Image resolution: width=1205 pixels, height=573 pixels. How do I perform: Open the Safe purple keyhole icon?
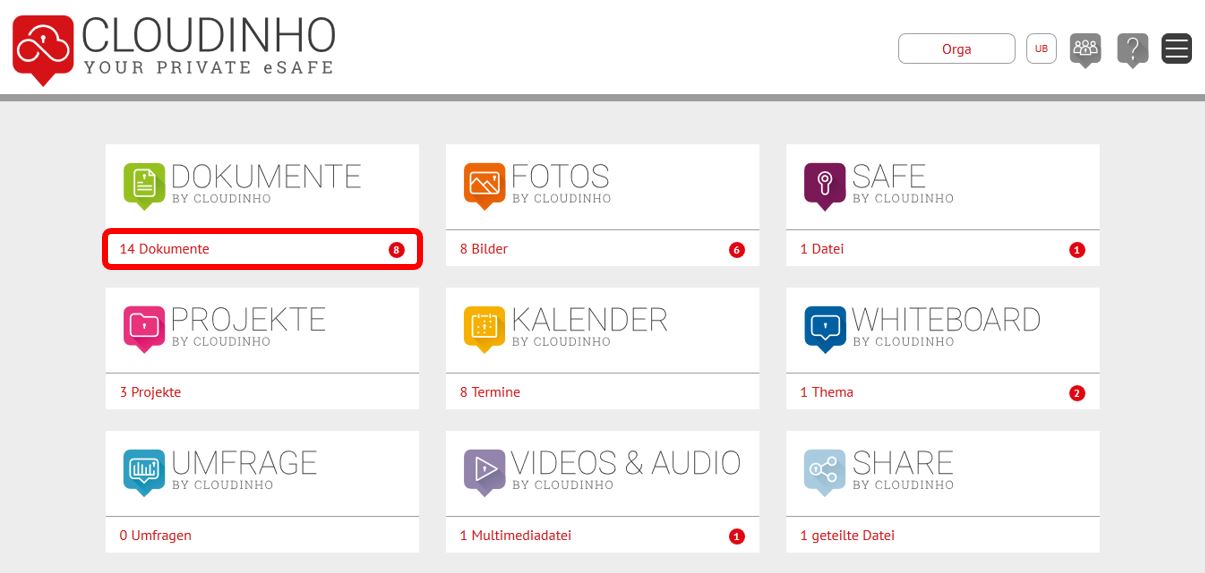pos(825,186)
